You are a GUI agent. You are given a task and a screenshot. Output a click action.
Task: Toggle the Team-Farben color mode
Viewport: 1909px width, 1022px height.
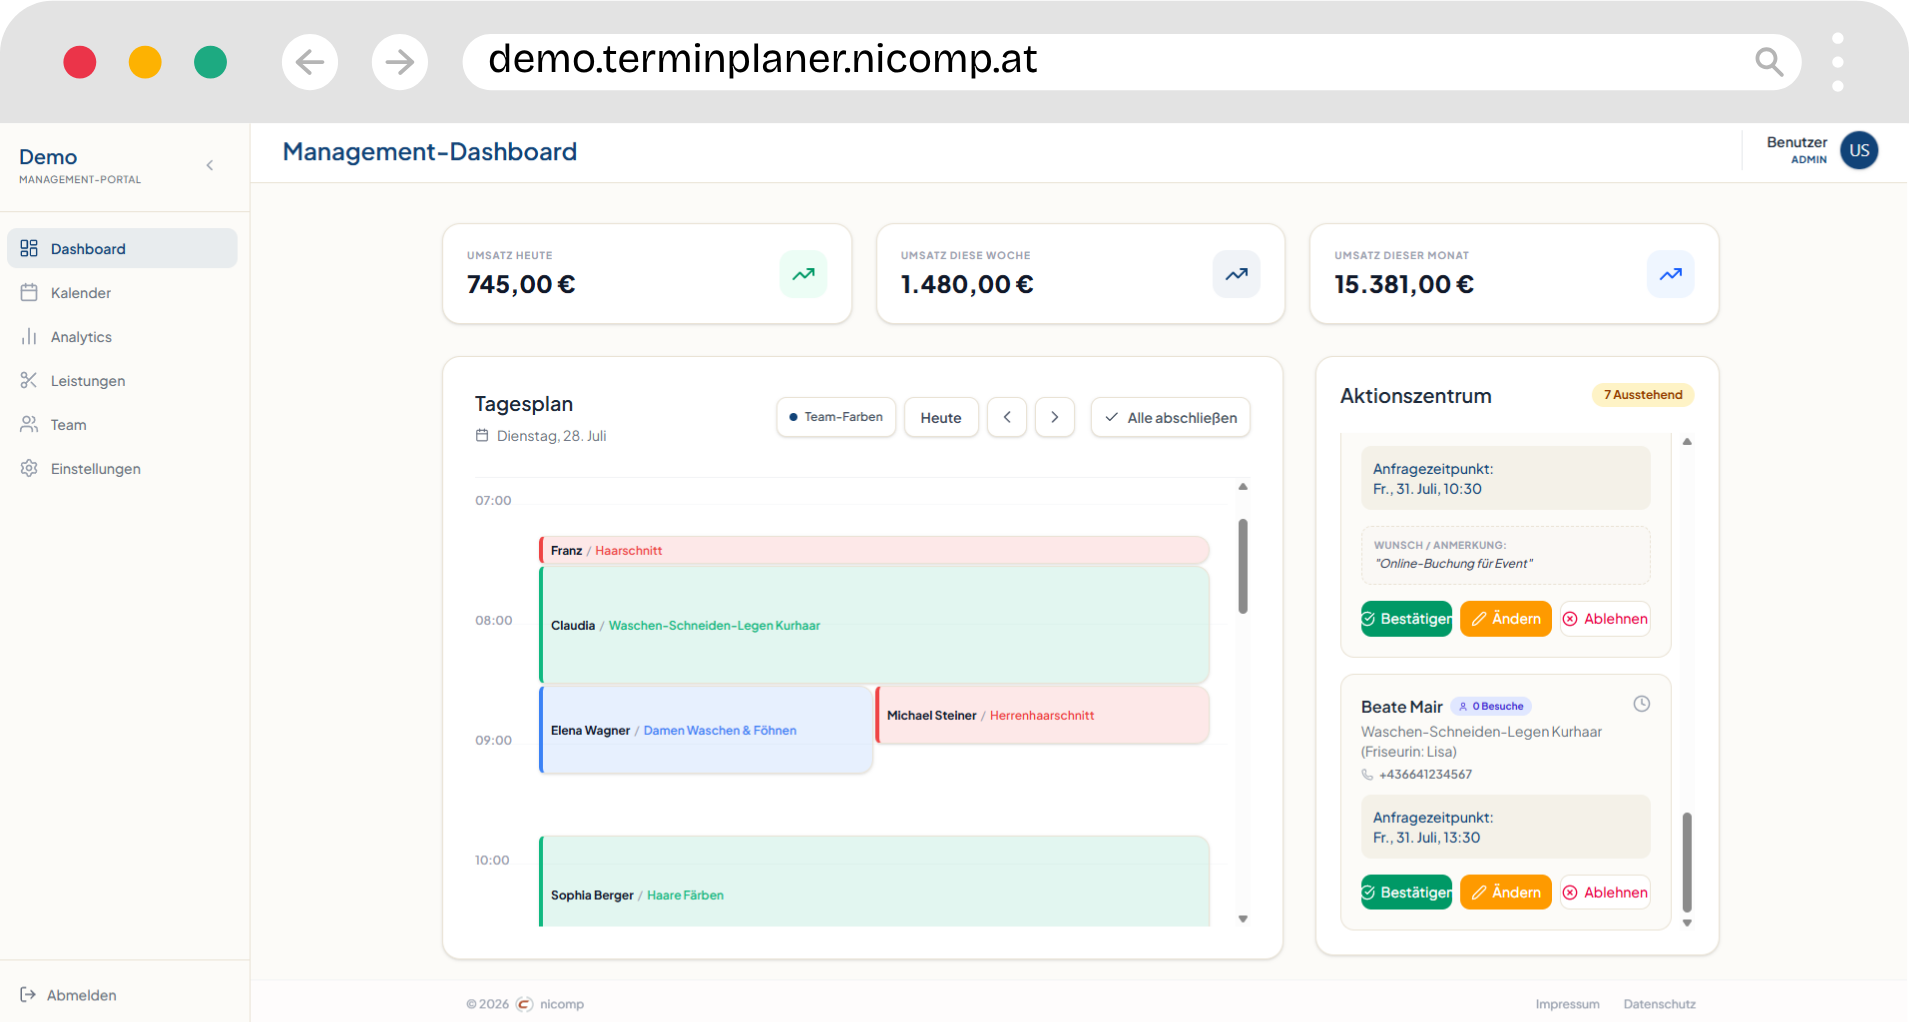[x=836, y=417]
